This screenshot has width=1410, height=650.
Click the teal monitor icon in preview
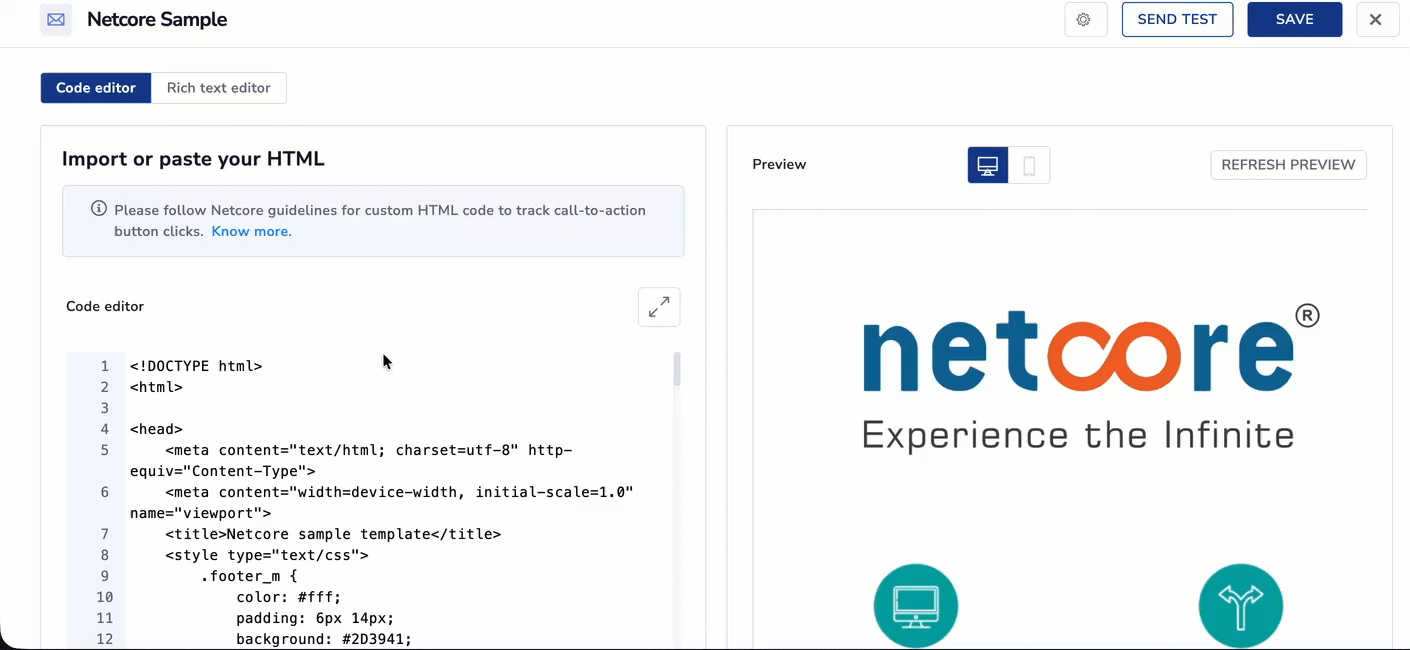click(916, 606)
